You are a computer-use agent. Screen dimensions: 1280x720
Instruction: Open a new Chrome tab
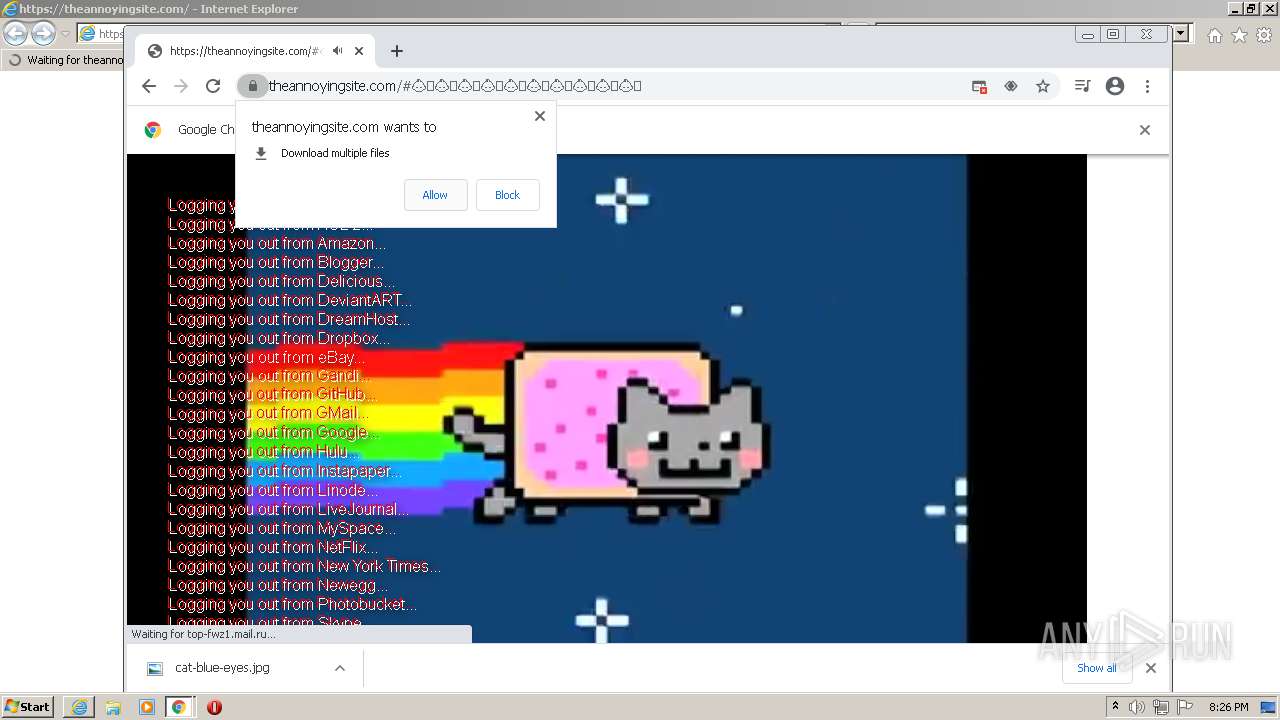(397, 51)
